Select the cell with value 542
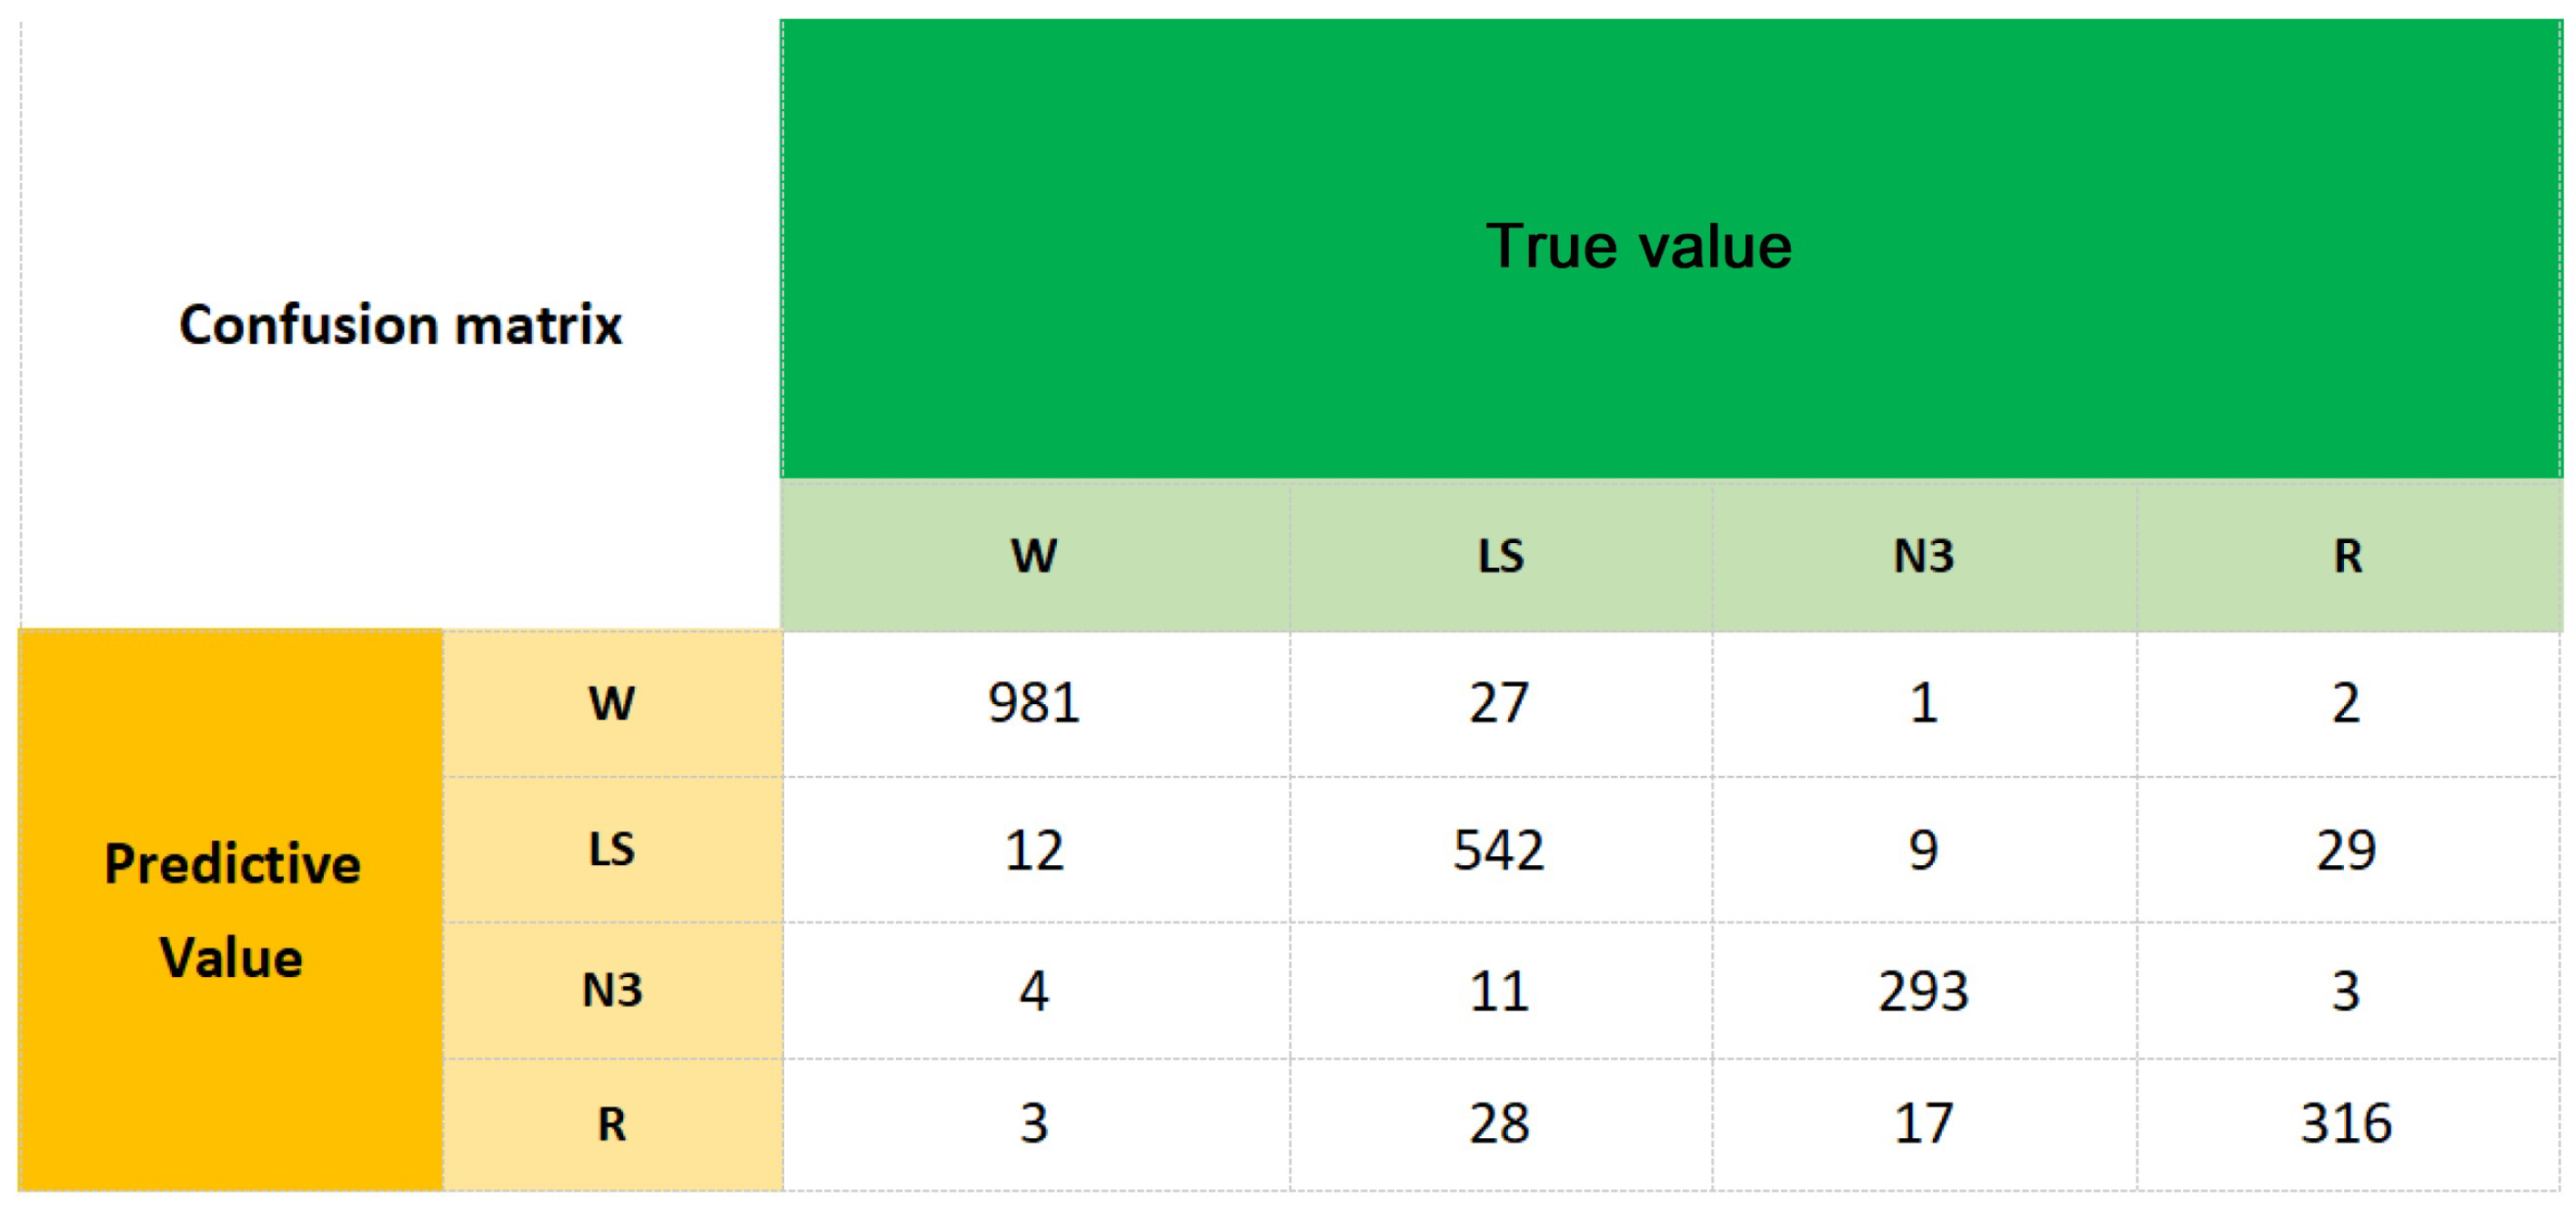The width and height of the screenshot is (2576, 1209). pyautogui.click(x=1499, y=850)
